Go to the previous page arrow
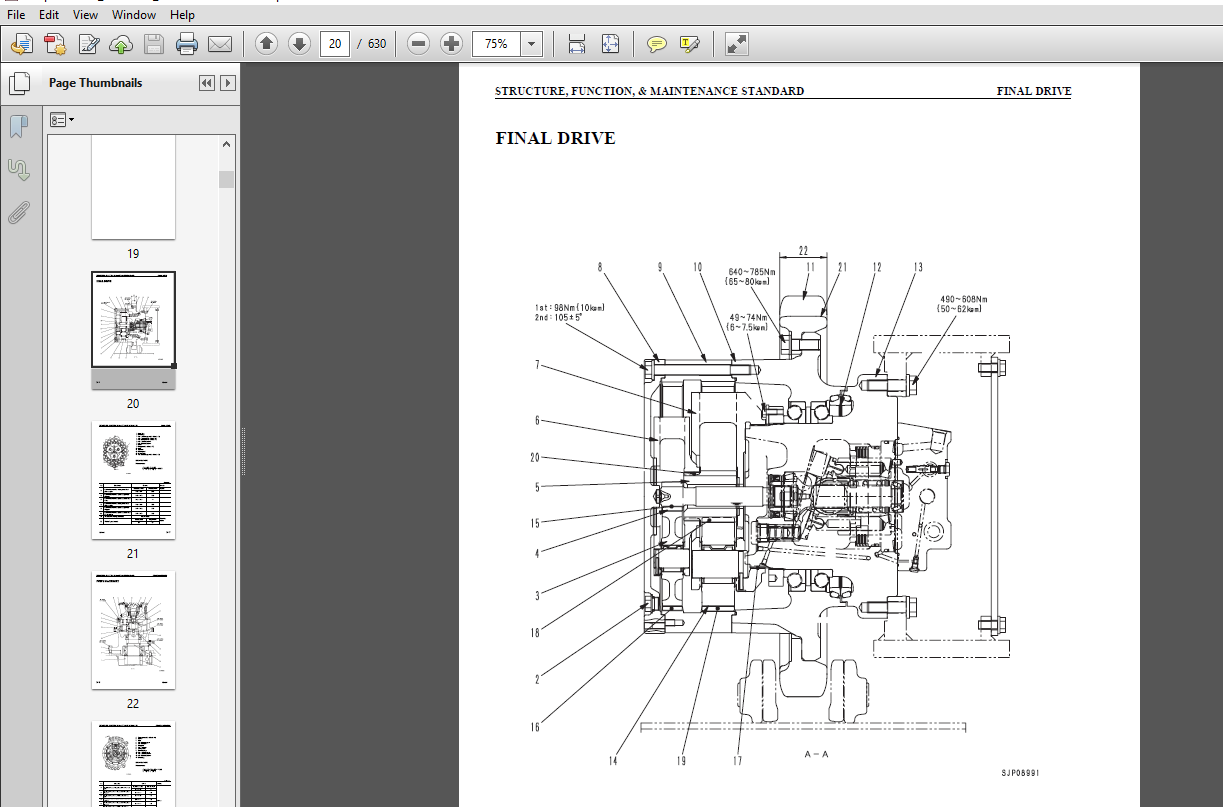 266,44
